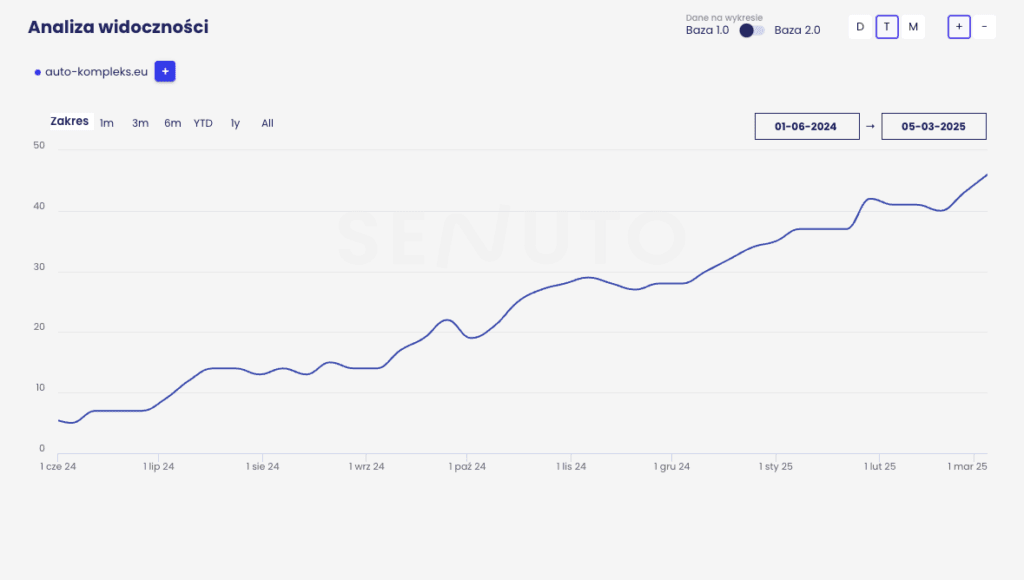Screen dimensions: 1024x580
Task: Select monthly granularity M
Action: 913,27
